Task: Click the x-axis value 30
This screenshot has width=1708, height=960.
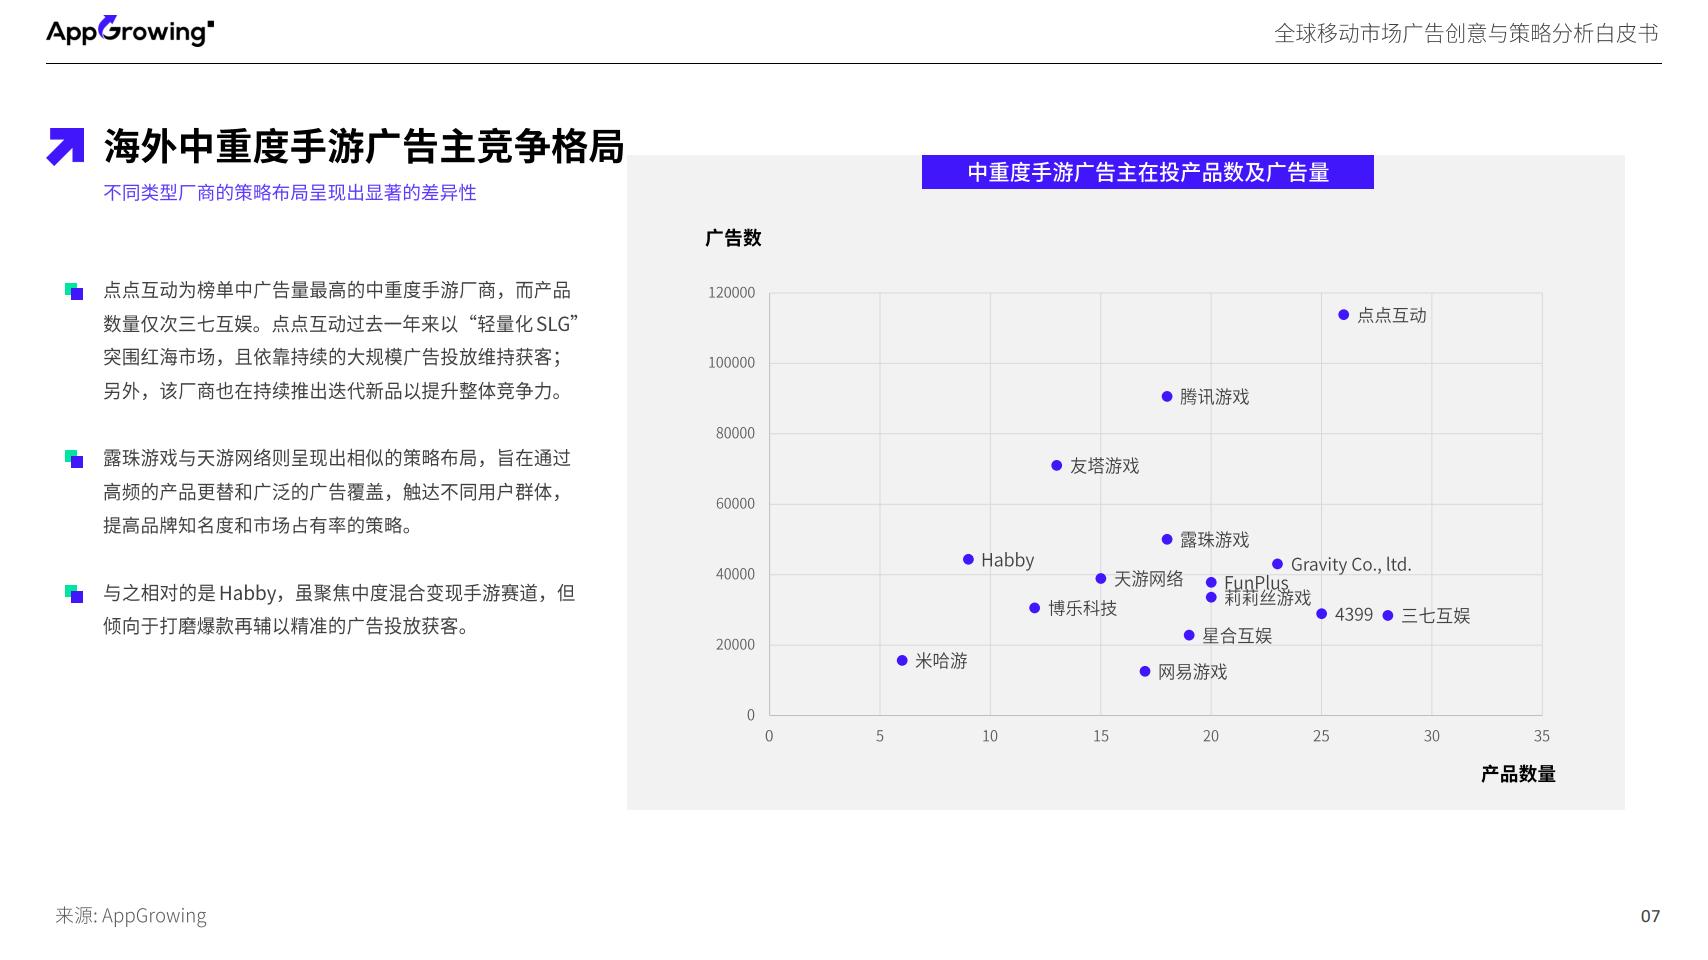Action: pos(1432,736)
